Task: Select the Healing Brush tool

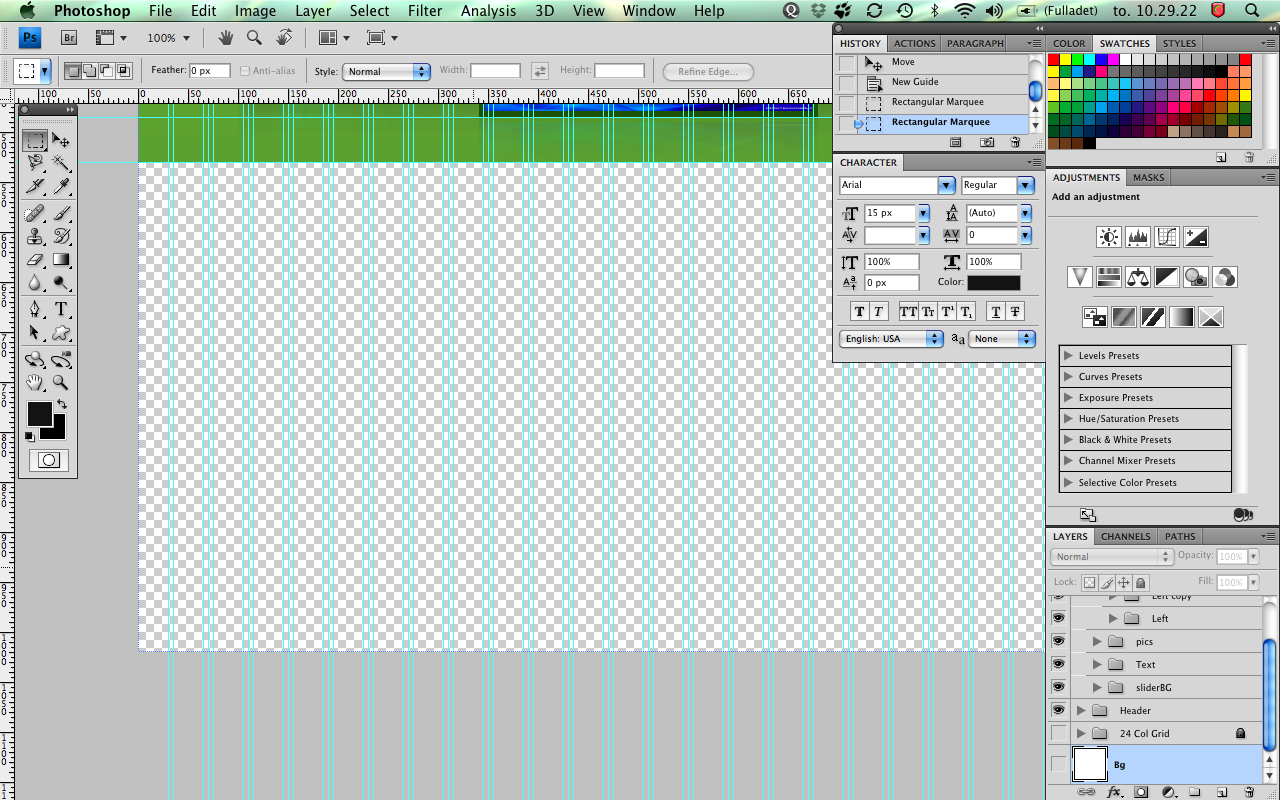Action: 35,213
